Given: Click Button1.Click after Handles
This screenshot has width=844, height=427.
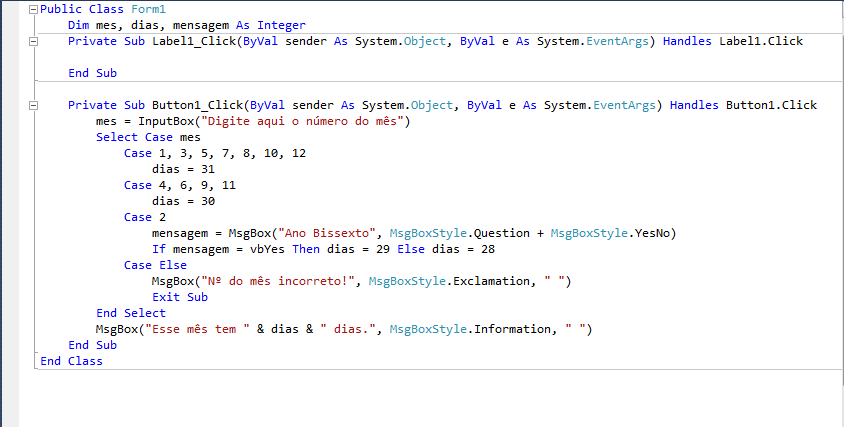Looking at the screenshot, I should point(771,105).
